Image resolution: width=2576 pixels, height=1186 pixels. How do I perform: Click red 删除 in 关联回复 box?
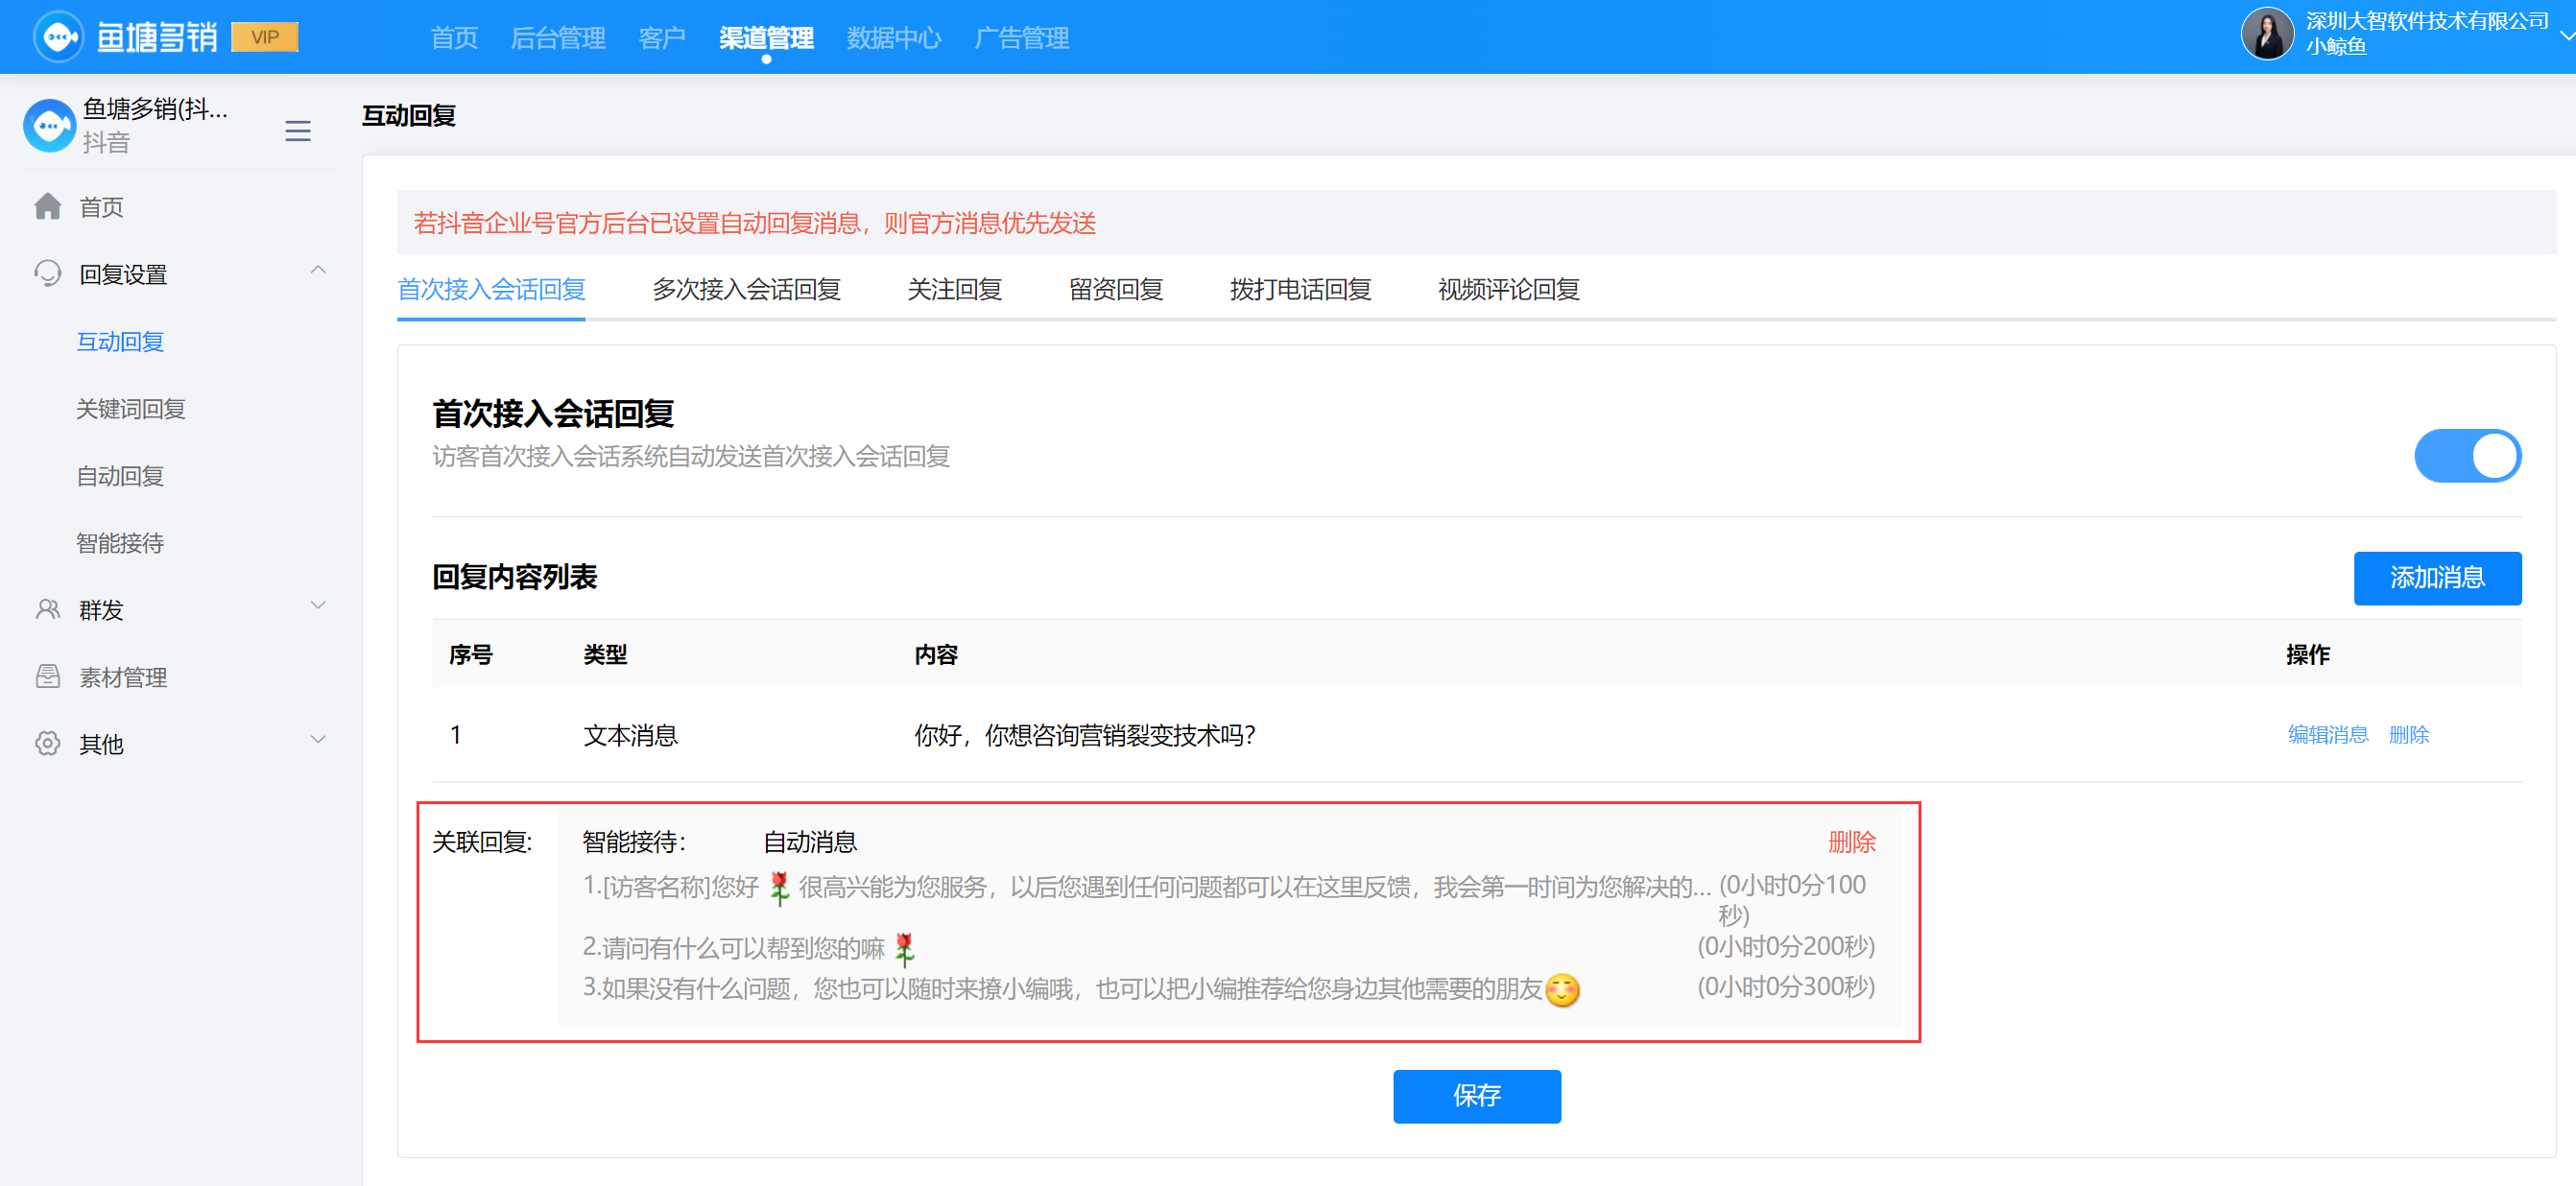click(1851, 841)
